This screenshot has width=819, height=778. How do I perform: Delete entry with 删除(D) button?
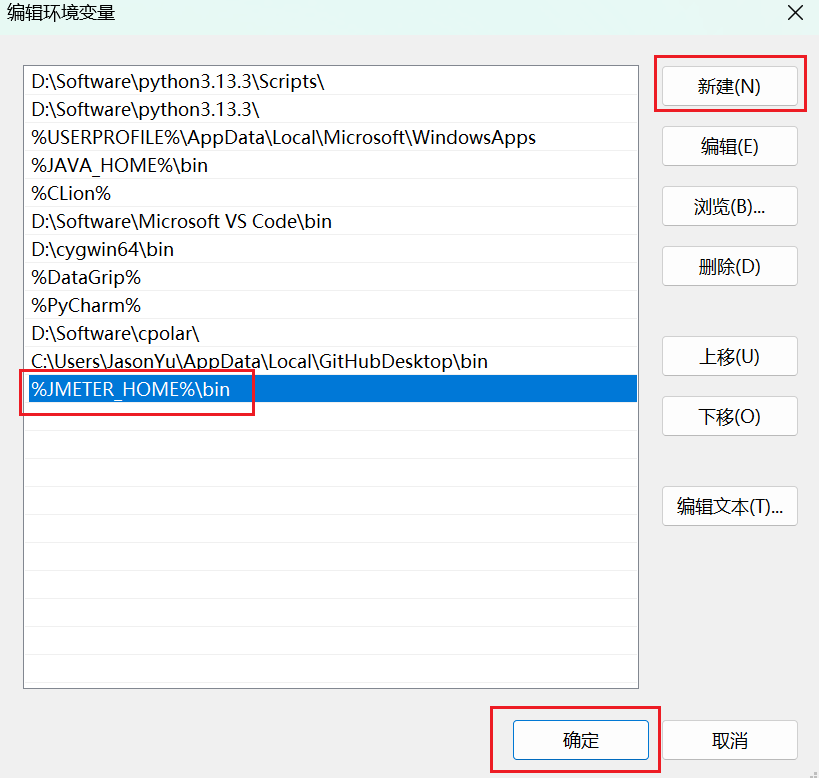click(729, 266)
